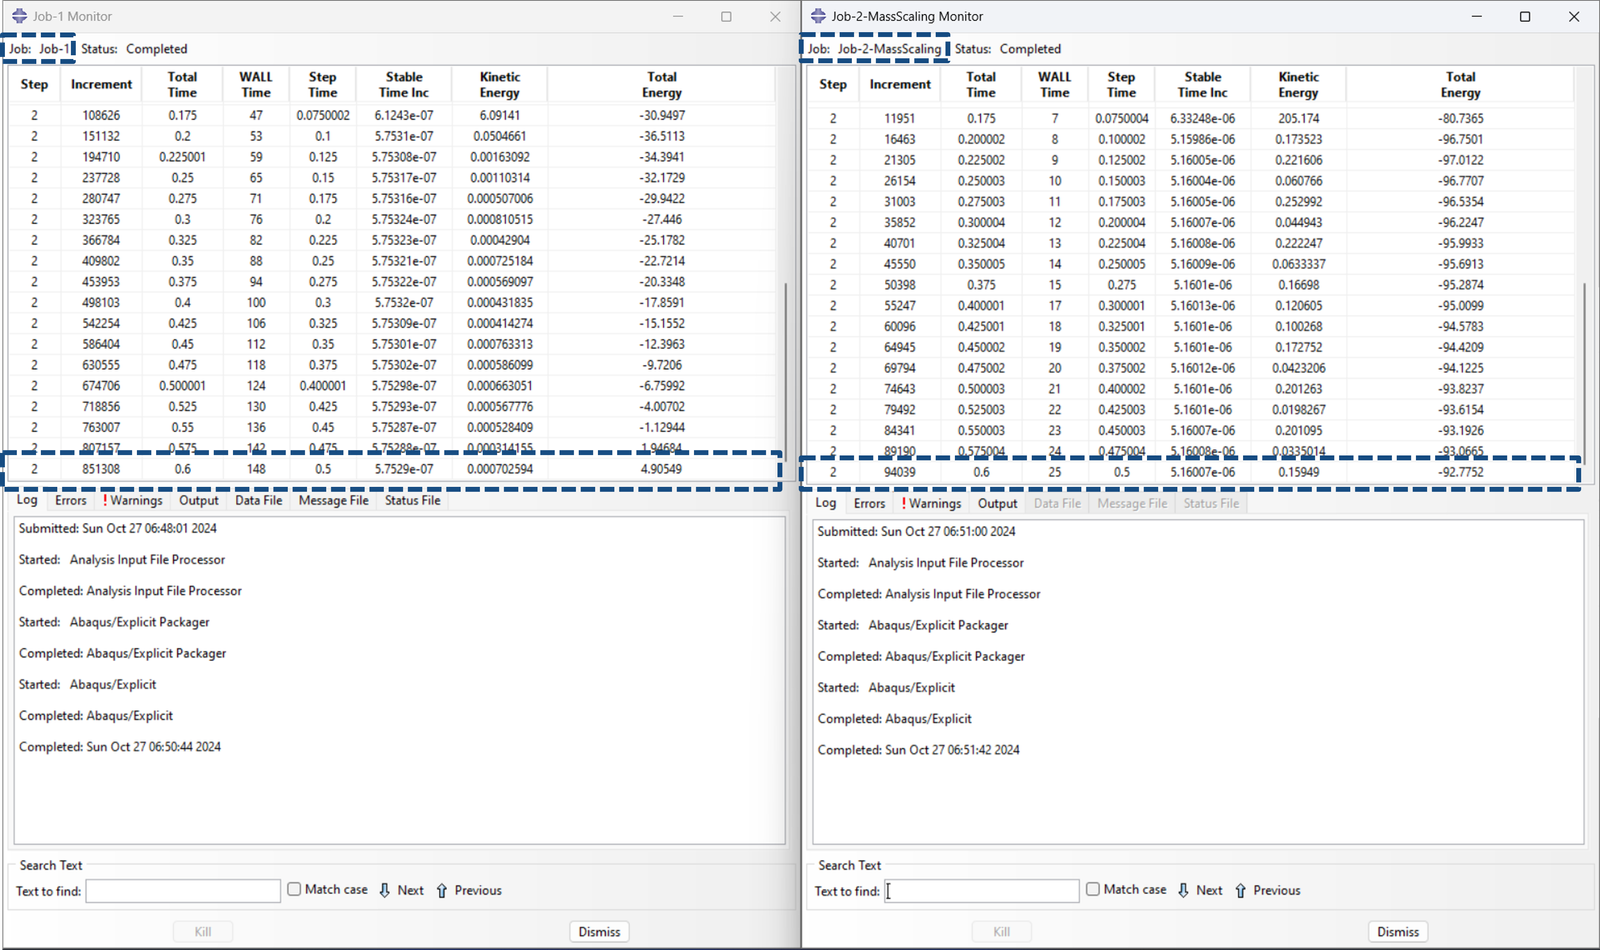Viewport: 1600px width, 950px height.
Task: Click Previous arrow icon in Job-2-MassScaling search
Action: 1241,890
